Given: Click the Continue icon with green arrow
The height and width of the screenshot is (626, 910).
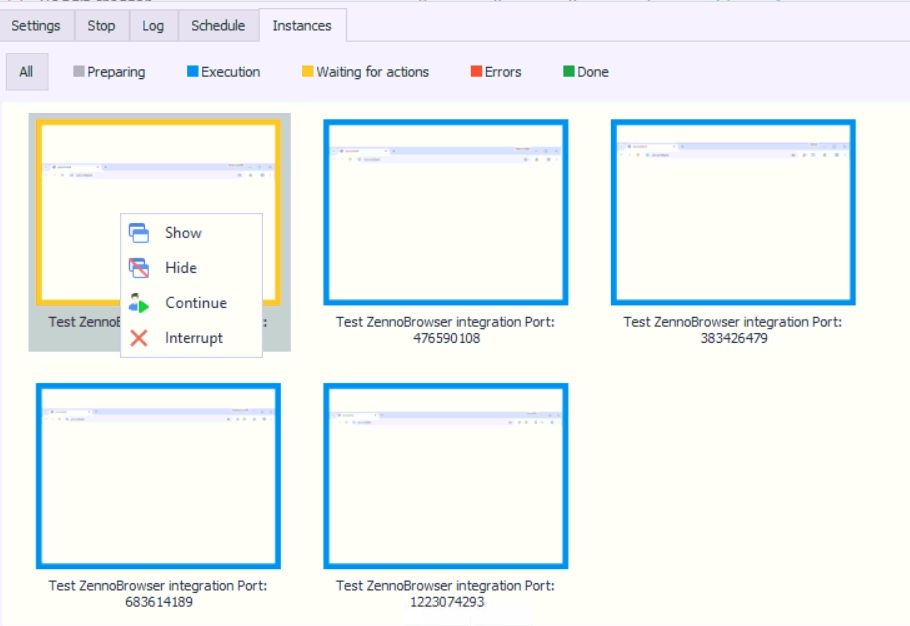Looking at the screenshot, I should [139, 303].
